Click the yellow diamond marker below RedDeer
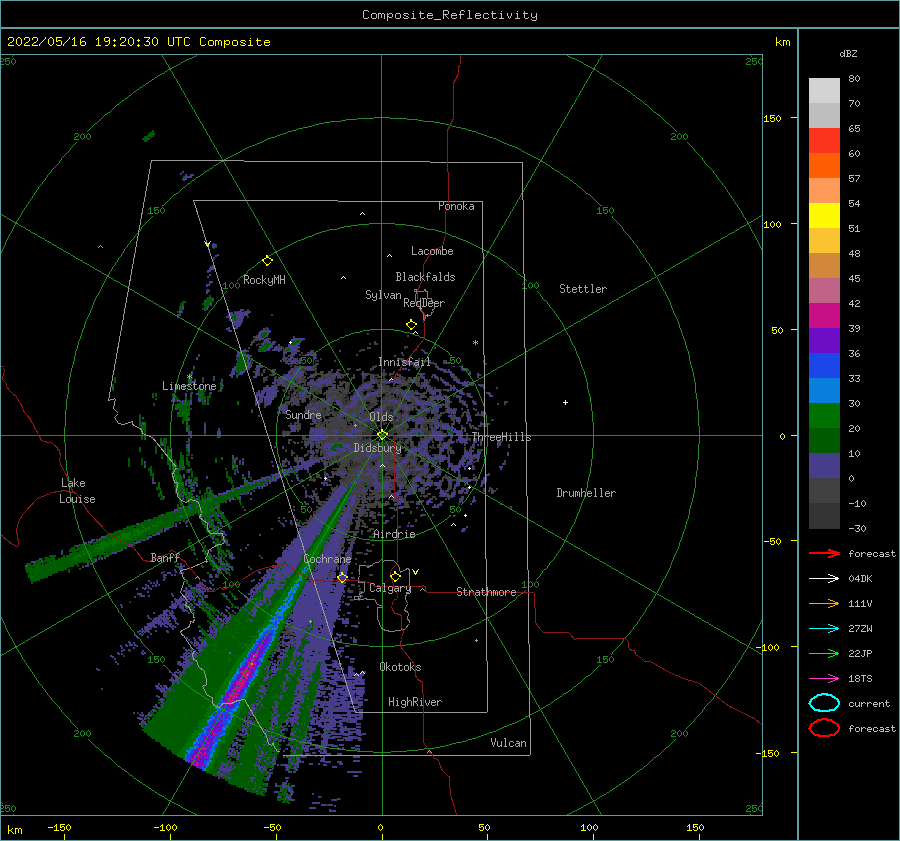The height and width of the screenshot is (841, 900). tap(411, 325)
